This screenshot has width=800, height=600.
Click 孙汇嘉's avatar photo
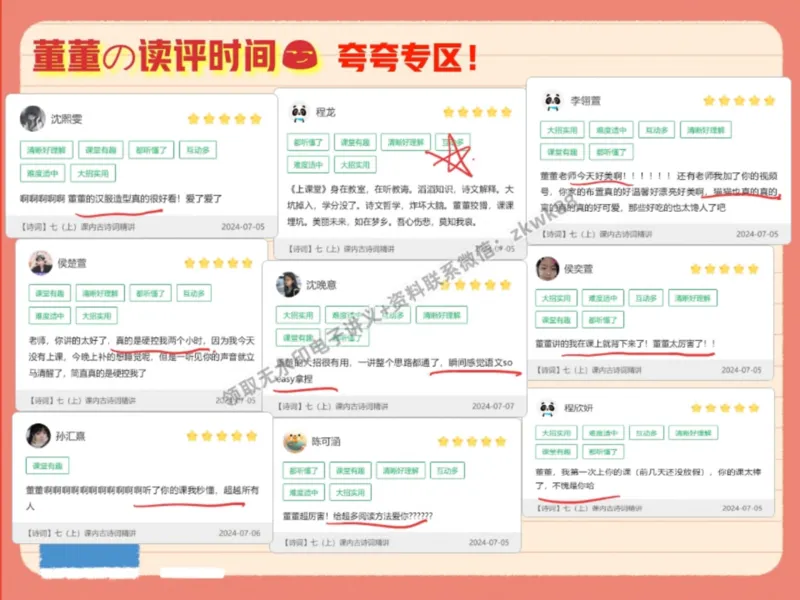(x=38, y=436)
